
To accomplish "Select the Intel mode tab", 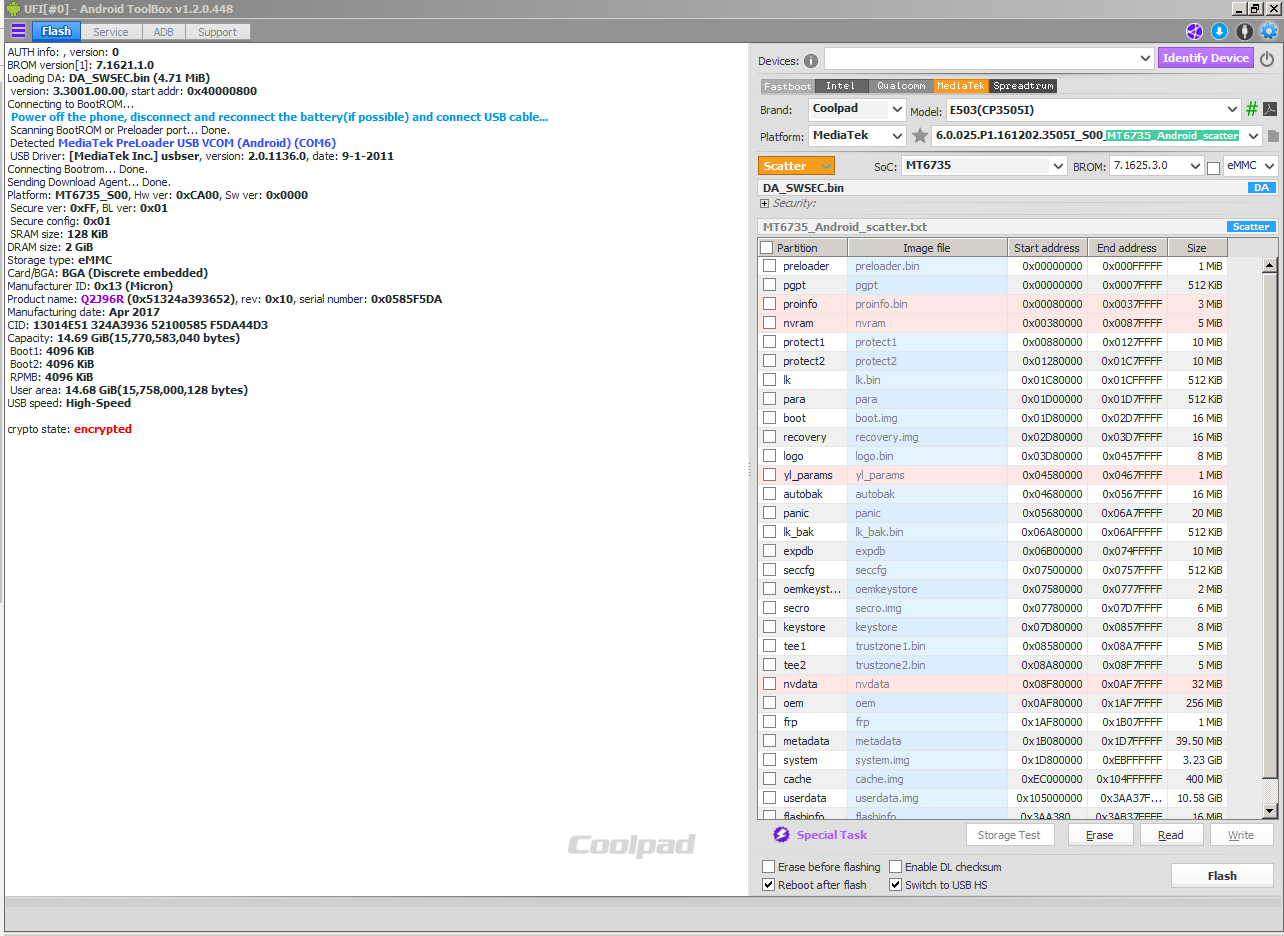I will [x=840, y=86].
